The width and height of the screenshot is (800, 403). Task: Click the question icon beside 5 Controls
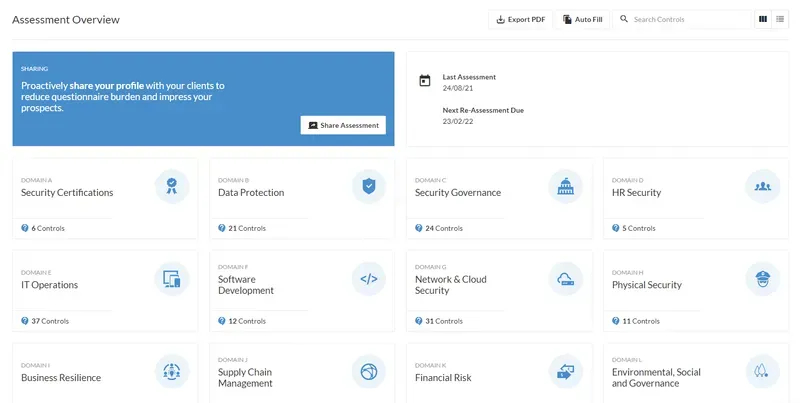click(615, 228)
